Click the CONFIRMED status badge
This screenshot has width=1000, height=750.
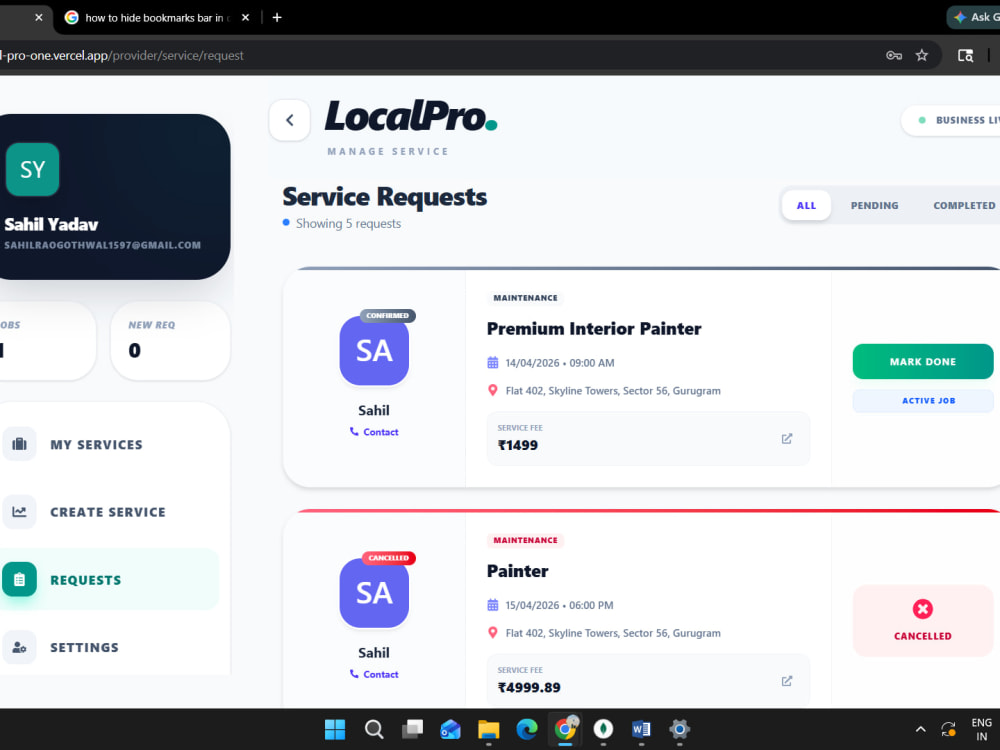tap(388, 316)
